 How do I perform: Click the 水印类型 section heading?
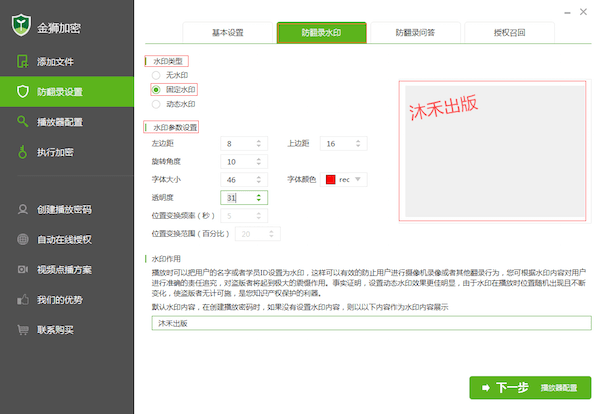168,61
